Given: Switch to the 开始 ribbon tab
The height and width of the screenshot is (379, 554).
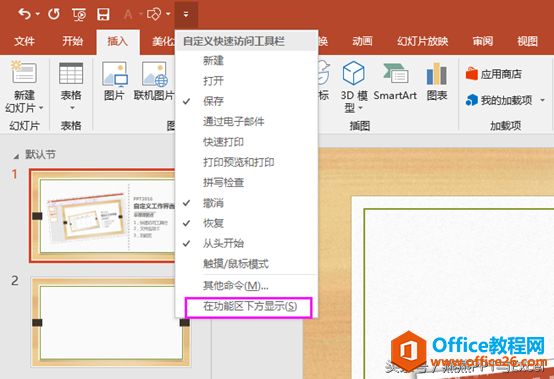Looking at the screenshot, I should coord(73,41).
